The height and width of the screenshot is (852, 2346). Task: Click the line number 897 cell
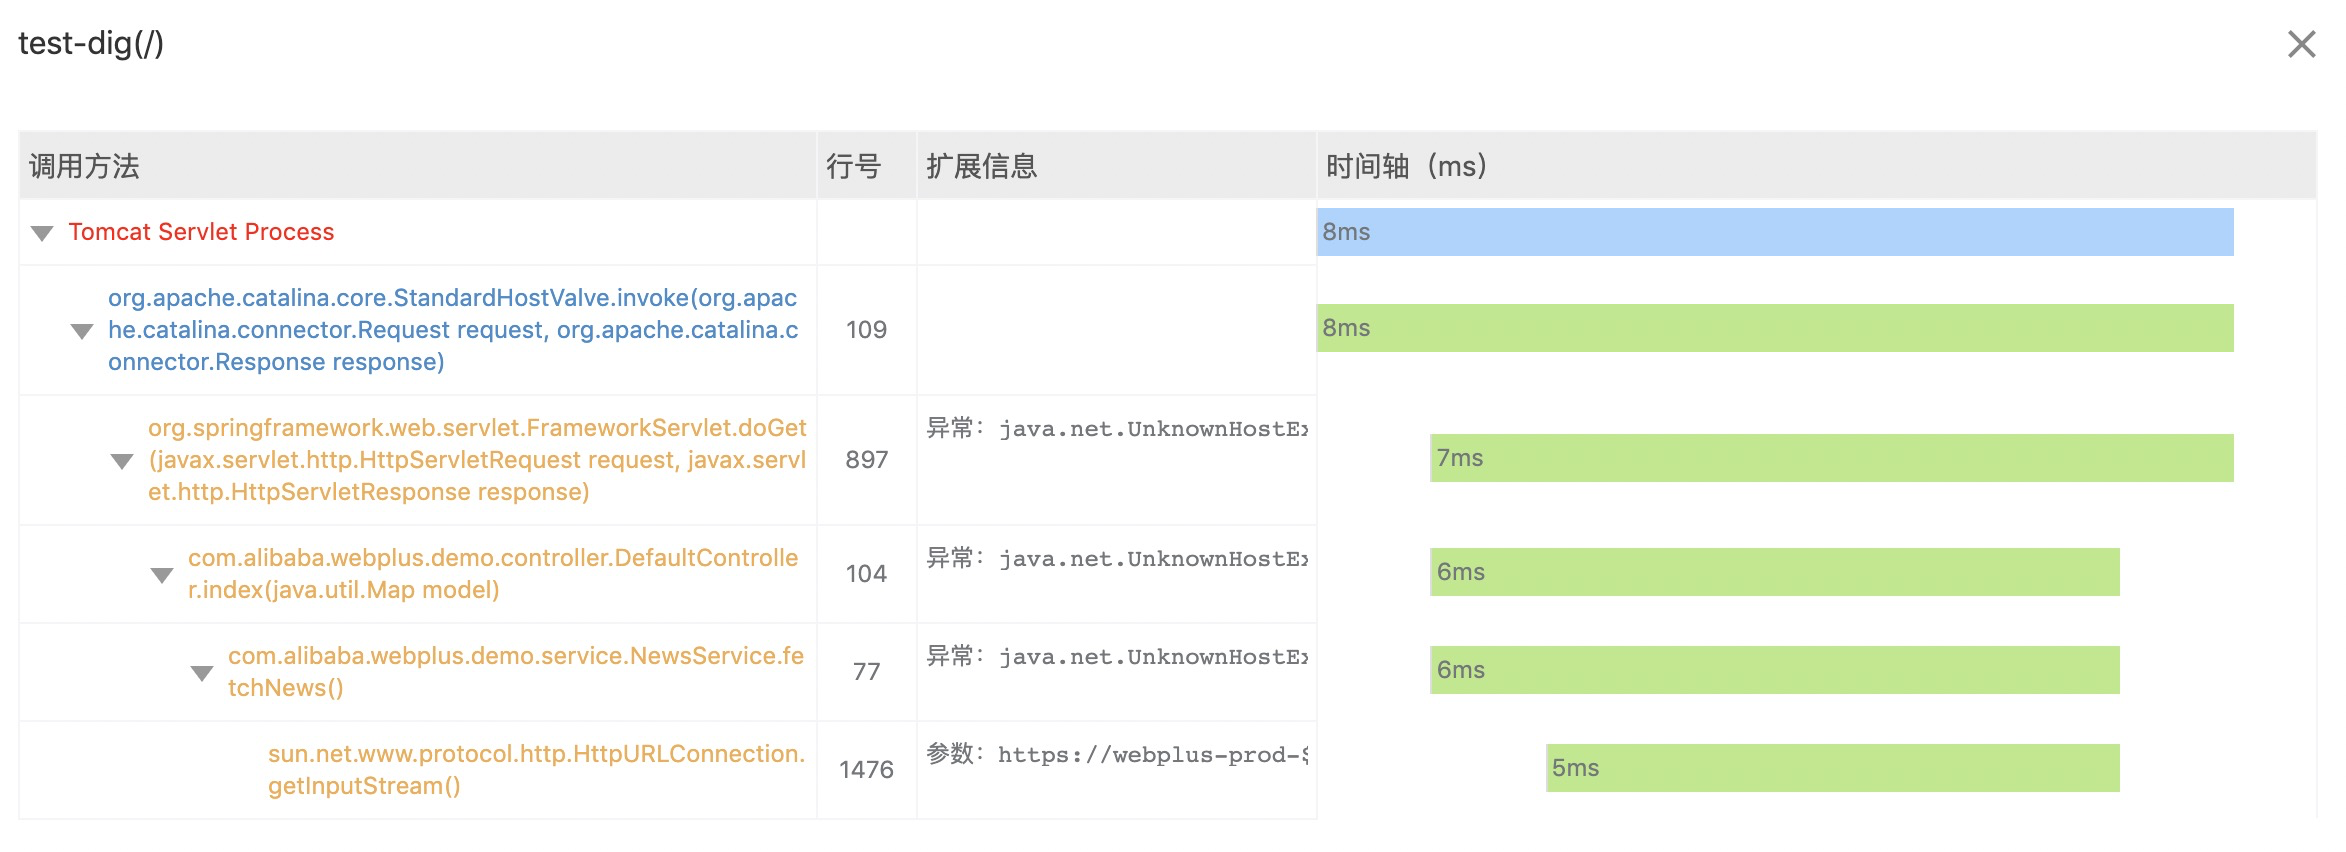click(866, 460)
